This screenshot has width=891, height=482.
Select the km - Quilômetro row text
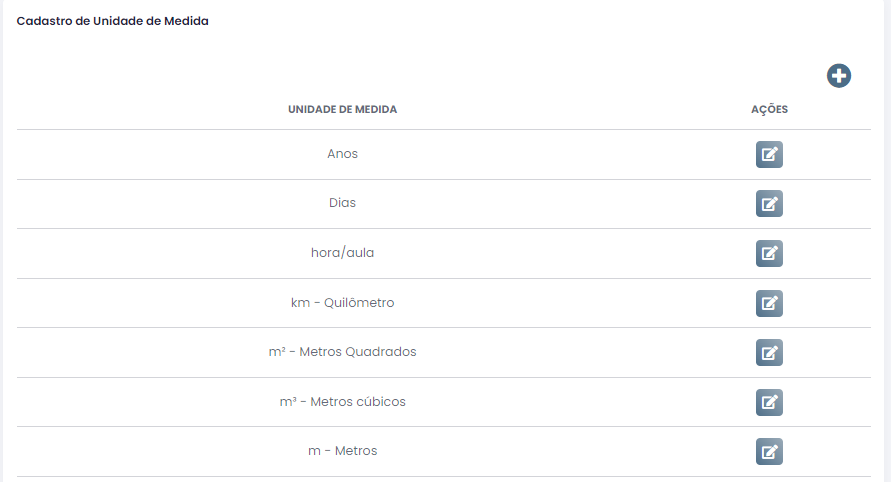coord(343,302)
